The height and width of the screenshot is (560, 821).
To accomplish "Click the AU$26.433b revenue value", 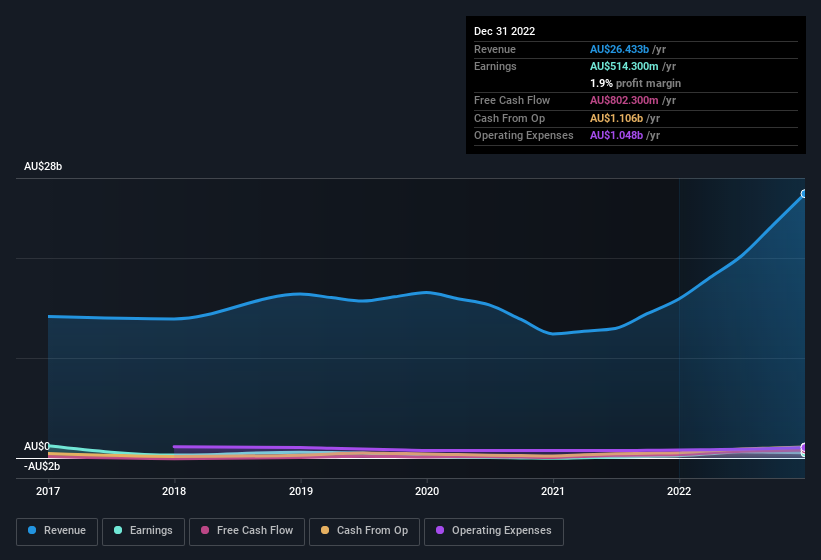I will 619,49.
